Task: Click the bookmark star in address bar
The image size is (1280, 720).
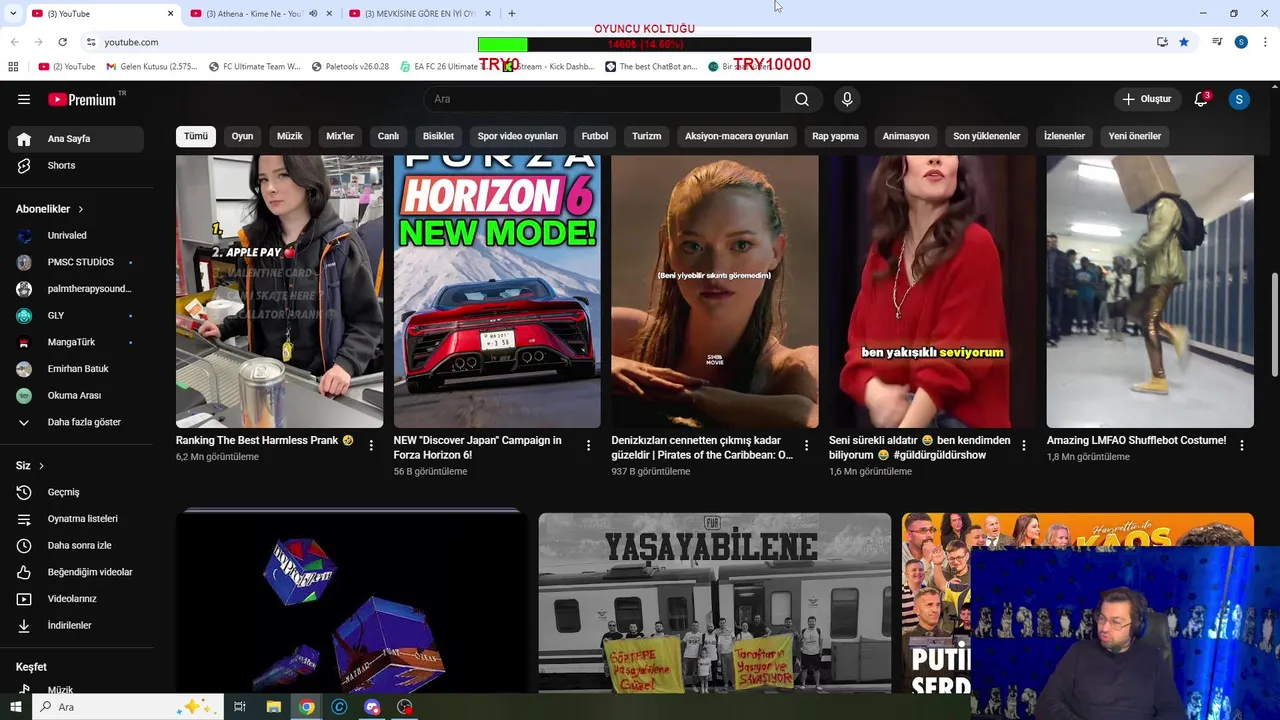Action: point(1184,42)
